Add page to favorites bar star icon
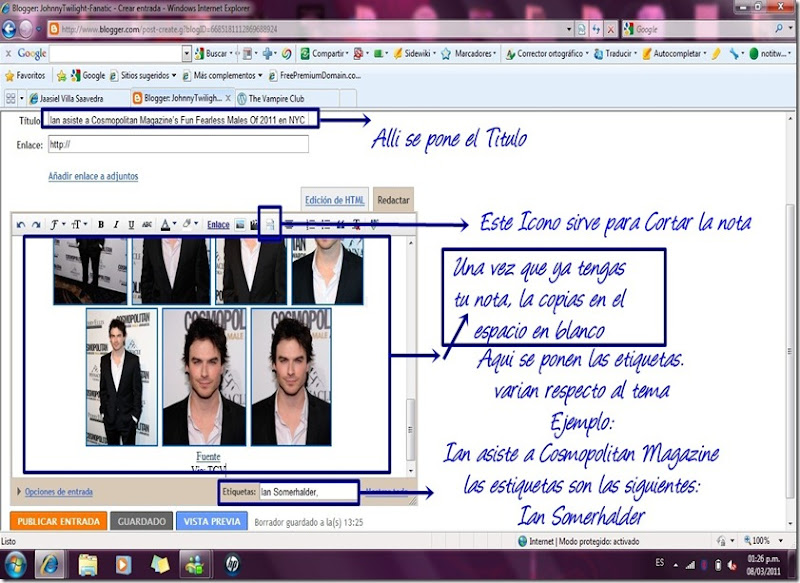The height and width of the screenshot is (583, 800). 62,76
